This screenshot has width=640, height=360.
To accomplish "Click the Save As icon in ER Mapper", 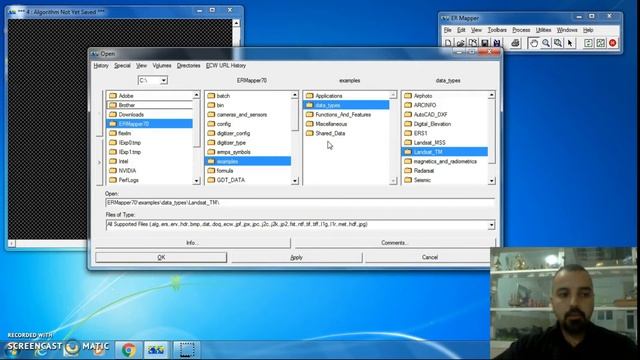I will [497, 43].
